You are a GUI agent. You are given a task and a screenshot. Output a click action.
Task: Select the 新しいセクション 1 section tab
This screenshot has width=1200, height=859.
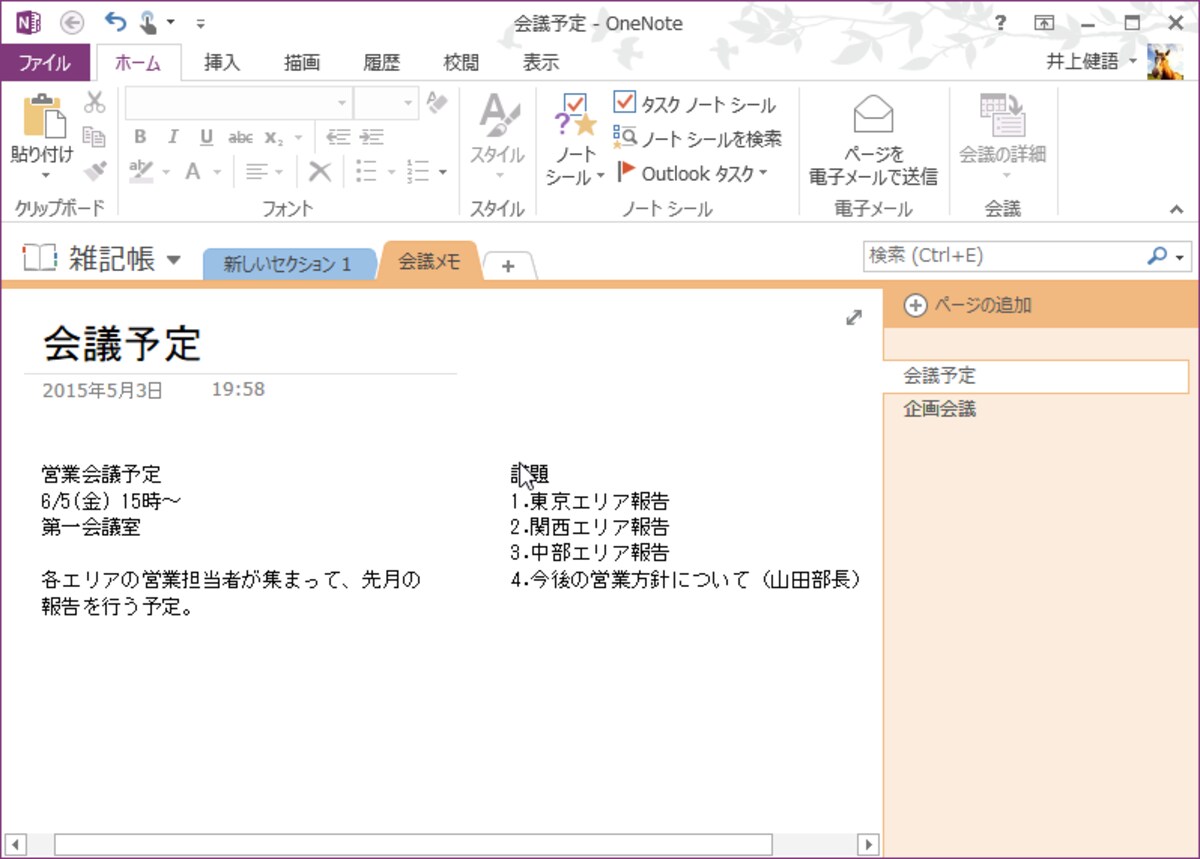click(287, 264)
